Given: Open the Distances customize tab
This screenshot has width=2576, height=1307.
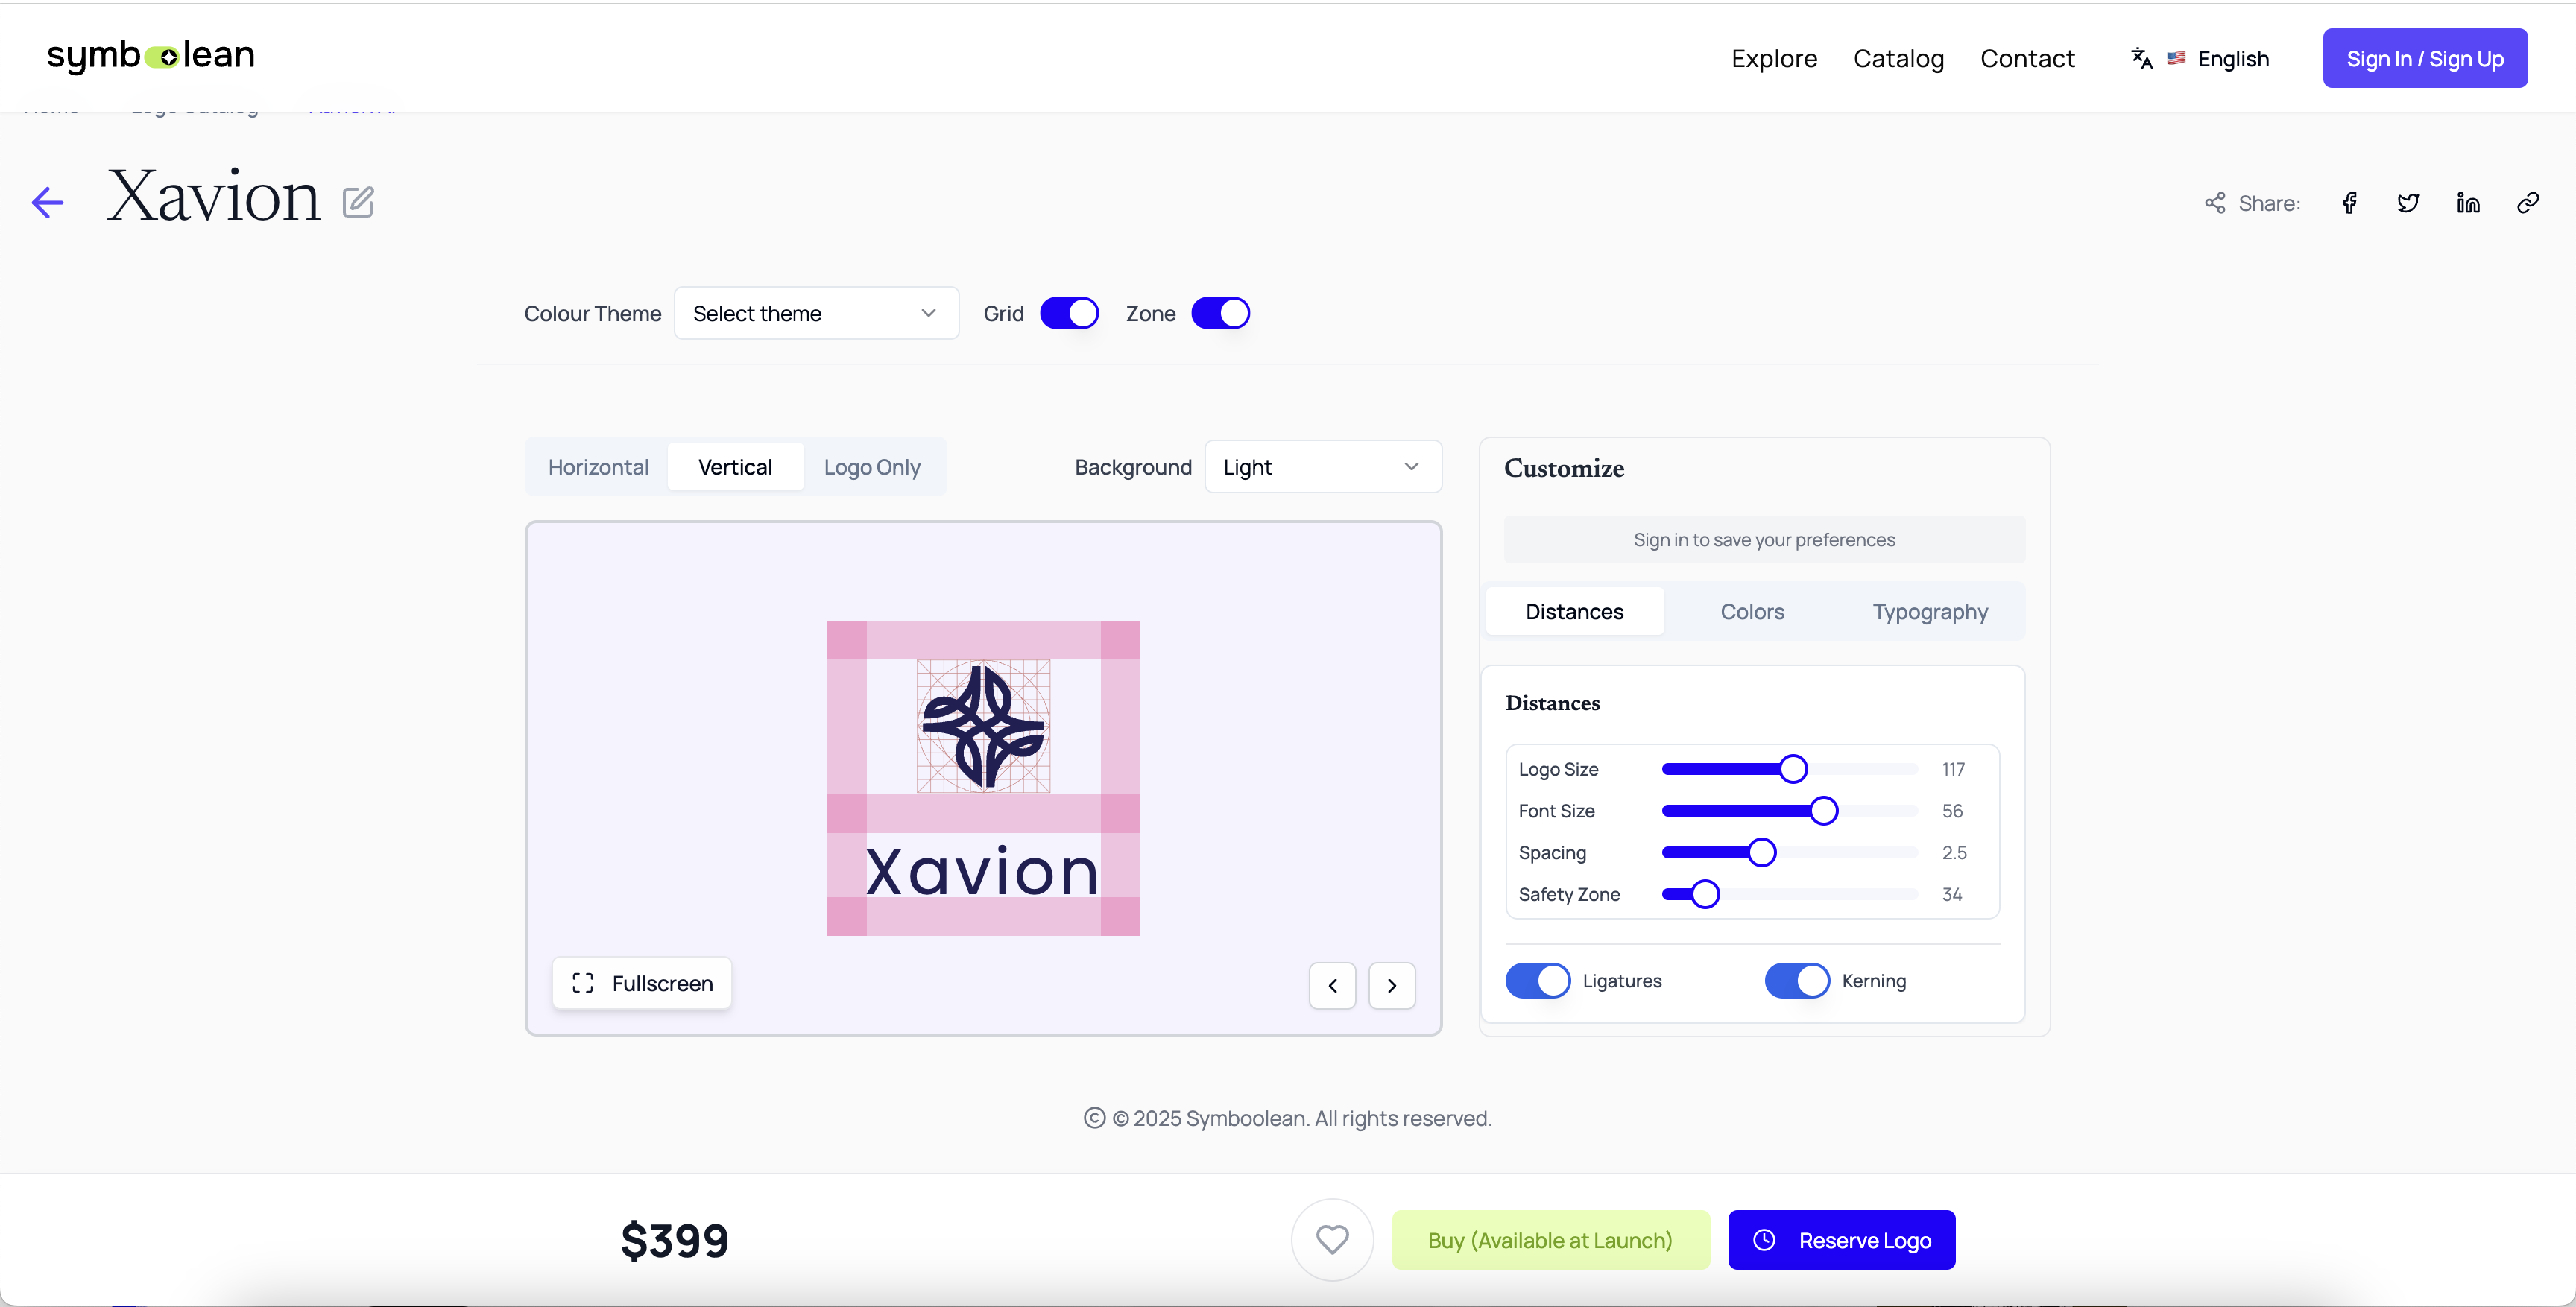Looking at the screenshot, I should point(1574,611).
